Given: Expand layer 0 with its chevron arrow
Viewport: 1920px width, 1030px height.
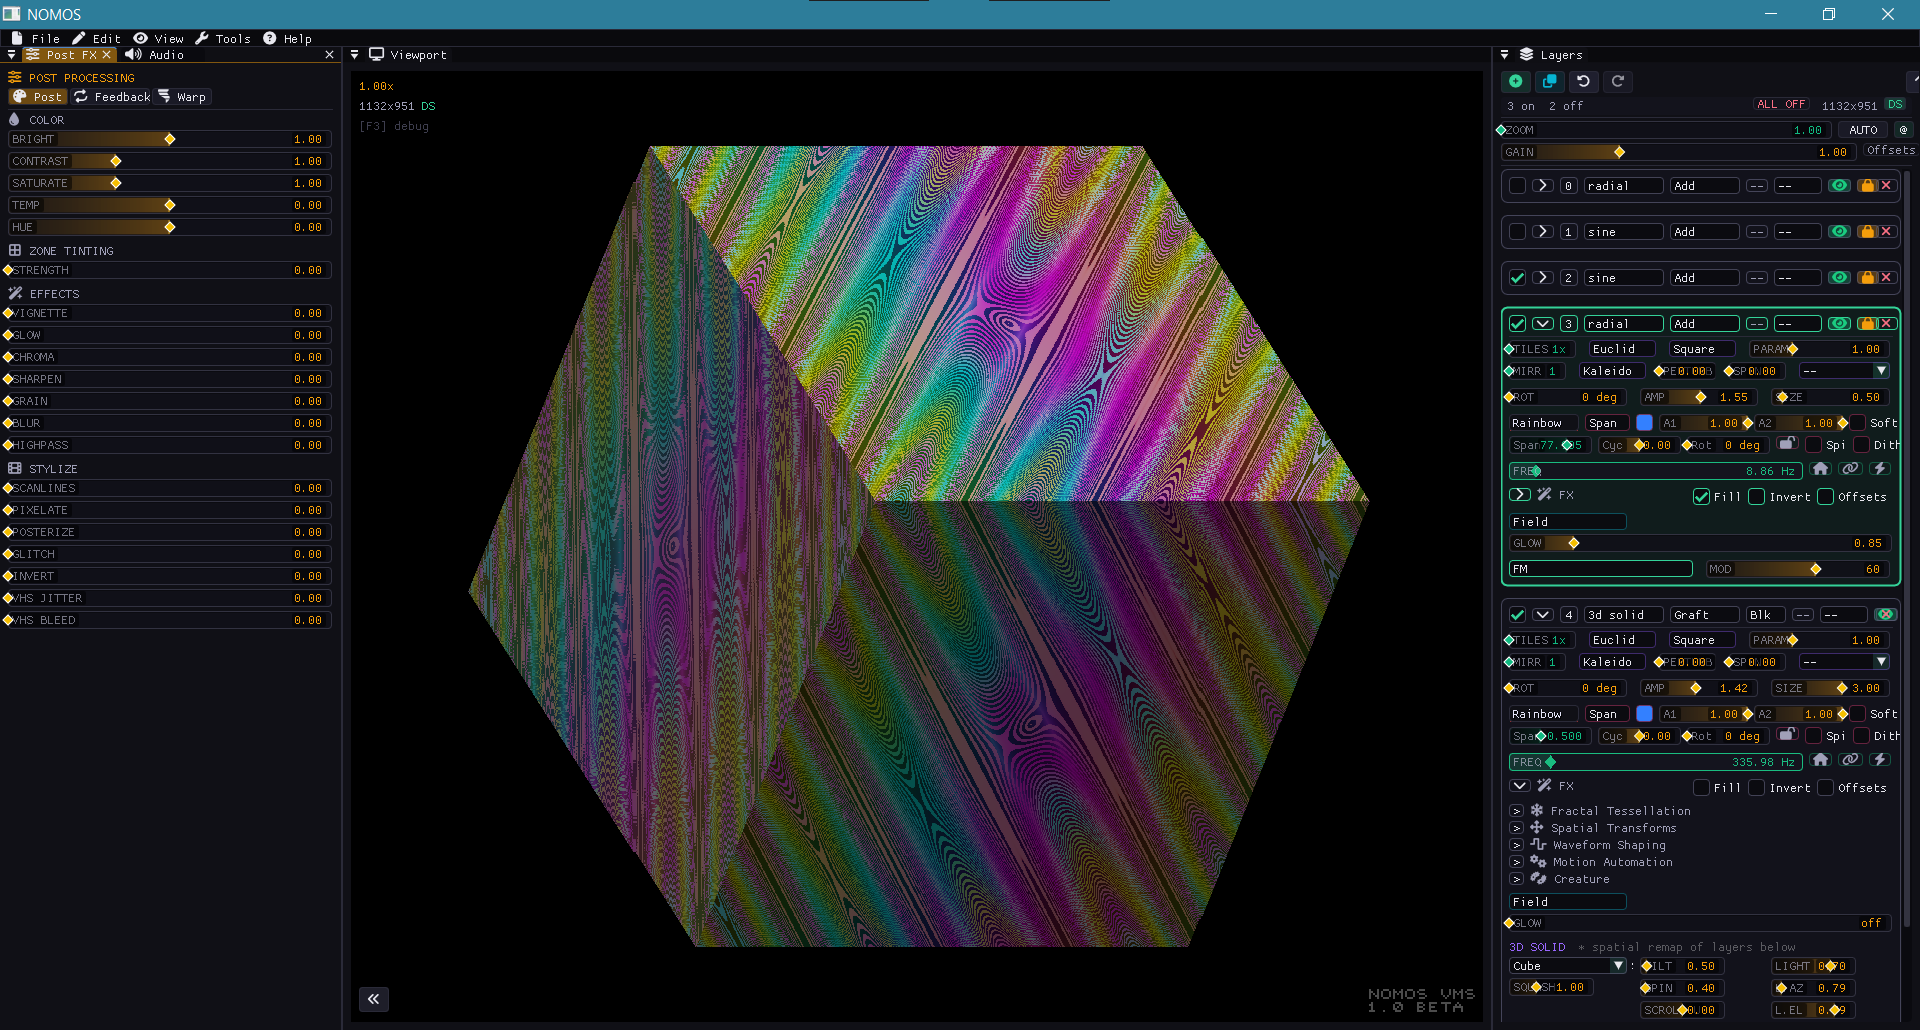Looking at the screenshot, I should coord(1541,185).
